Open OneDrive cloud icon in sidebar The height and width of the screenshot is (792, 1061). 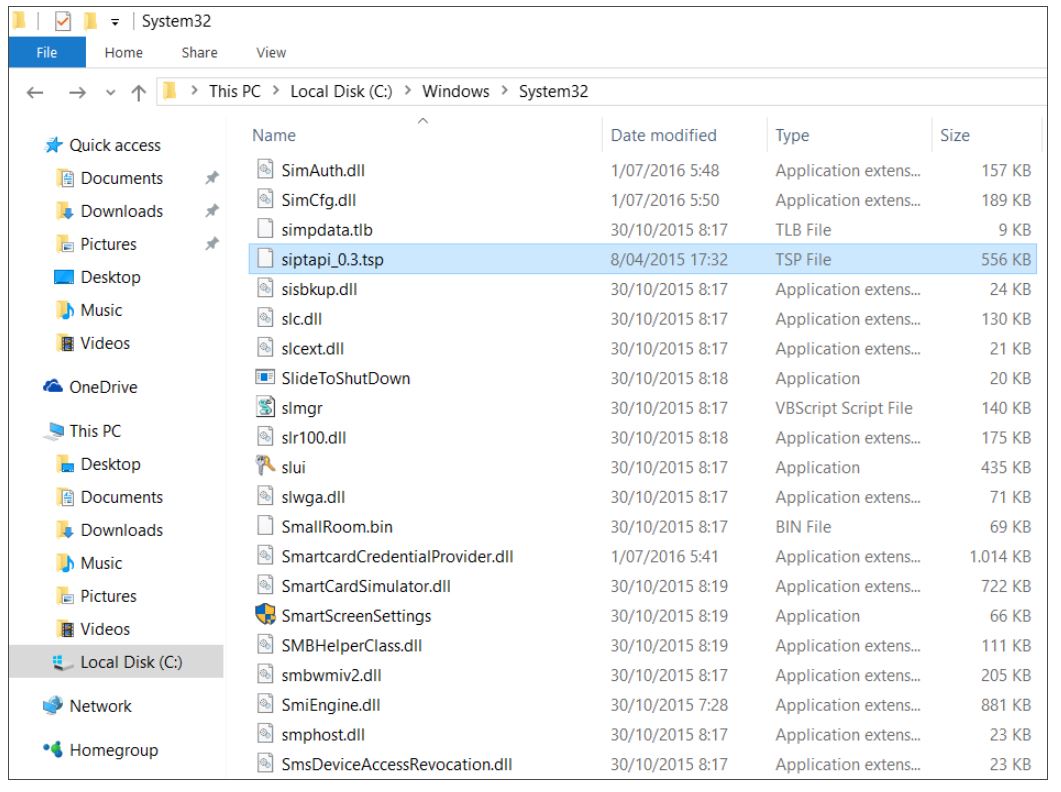[x=54, y=388]
